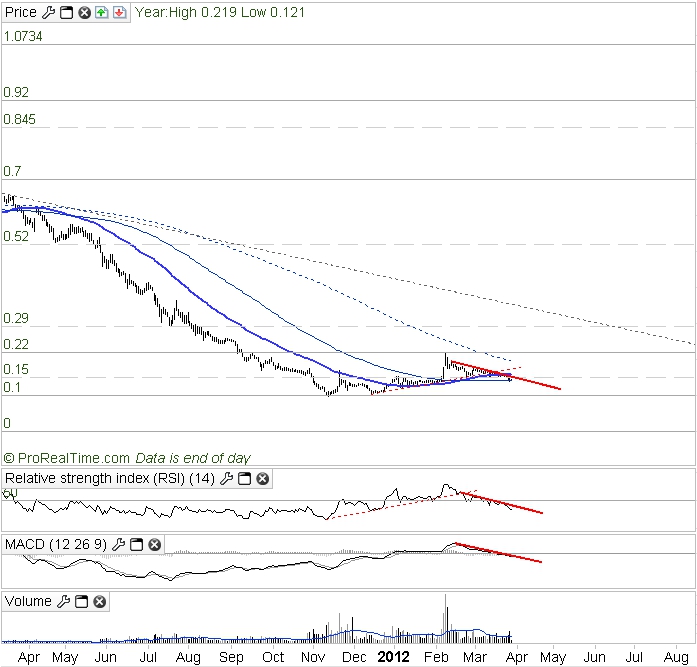697x667 pixels.
Task: Click the Nov label on time axis
Action: (x=313, y=657)
